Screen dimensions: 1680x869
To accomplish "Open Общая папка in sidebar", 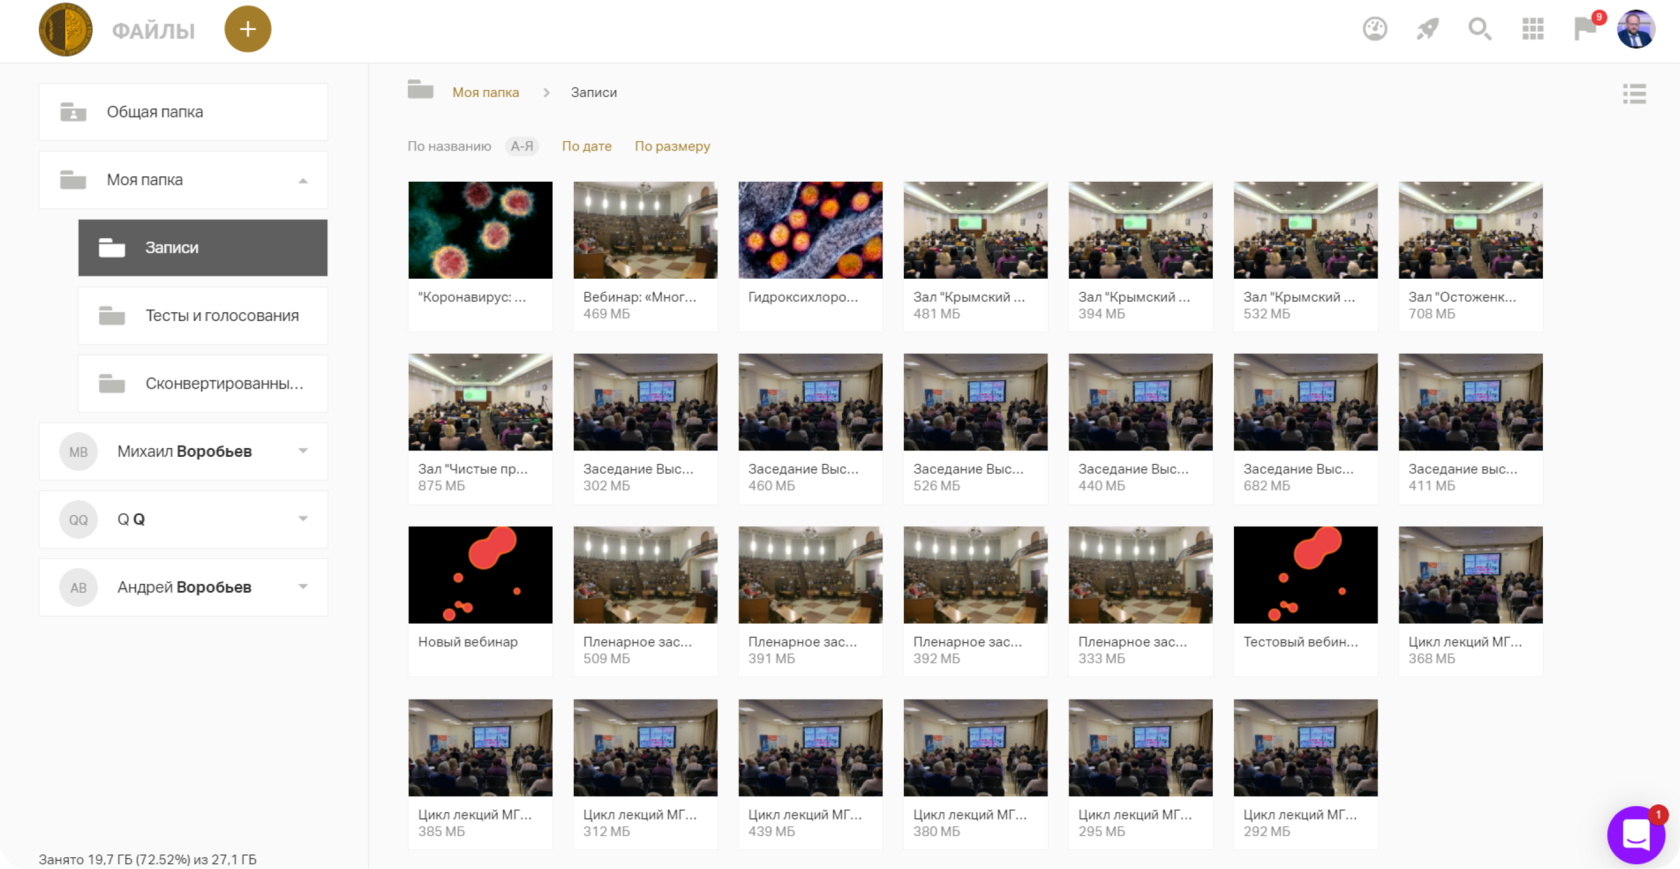I will 183,112.
